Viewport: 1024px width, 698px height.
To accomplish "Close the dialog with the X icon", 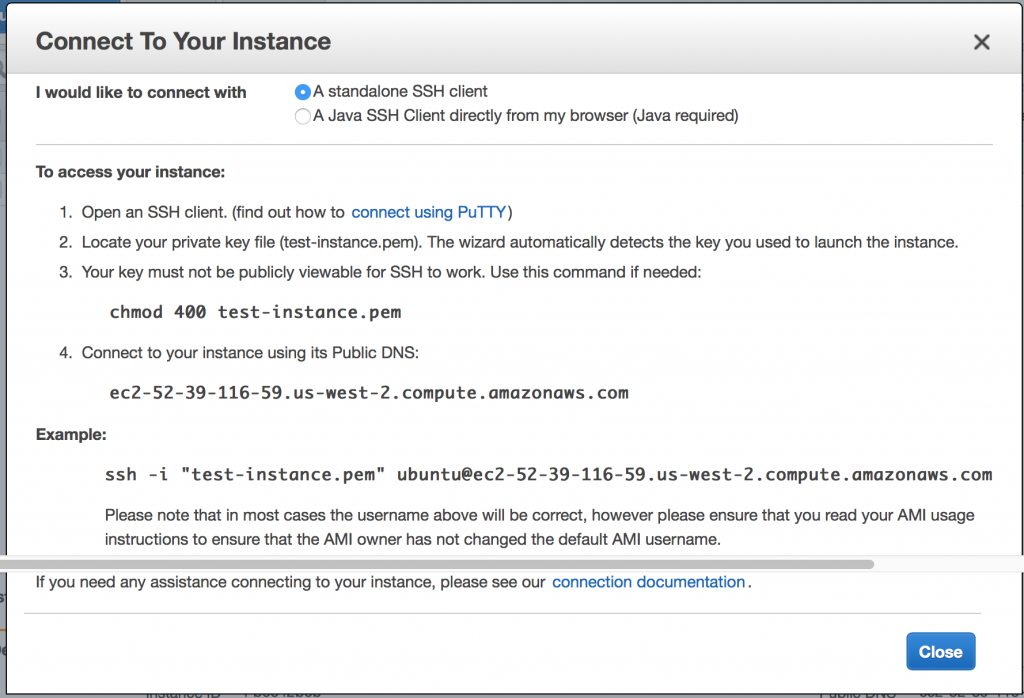I will 981,42.
